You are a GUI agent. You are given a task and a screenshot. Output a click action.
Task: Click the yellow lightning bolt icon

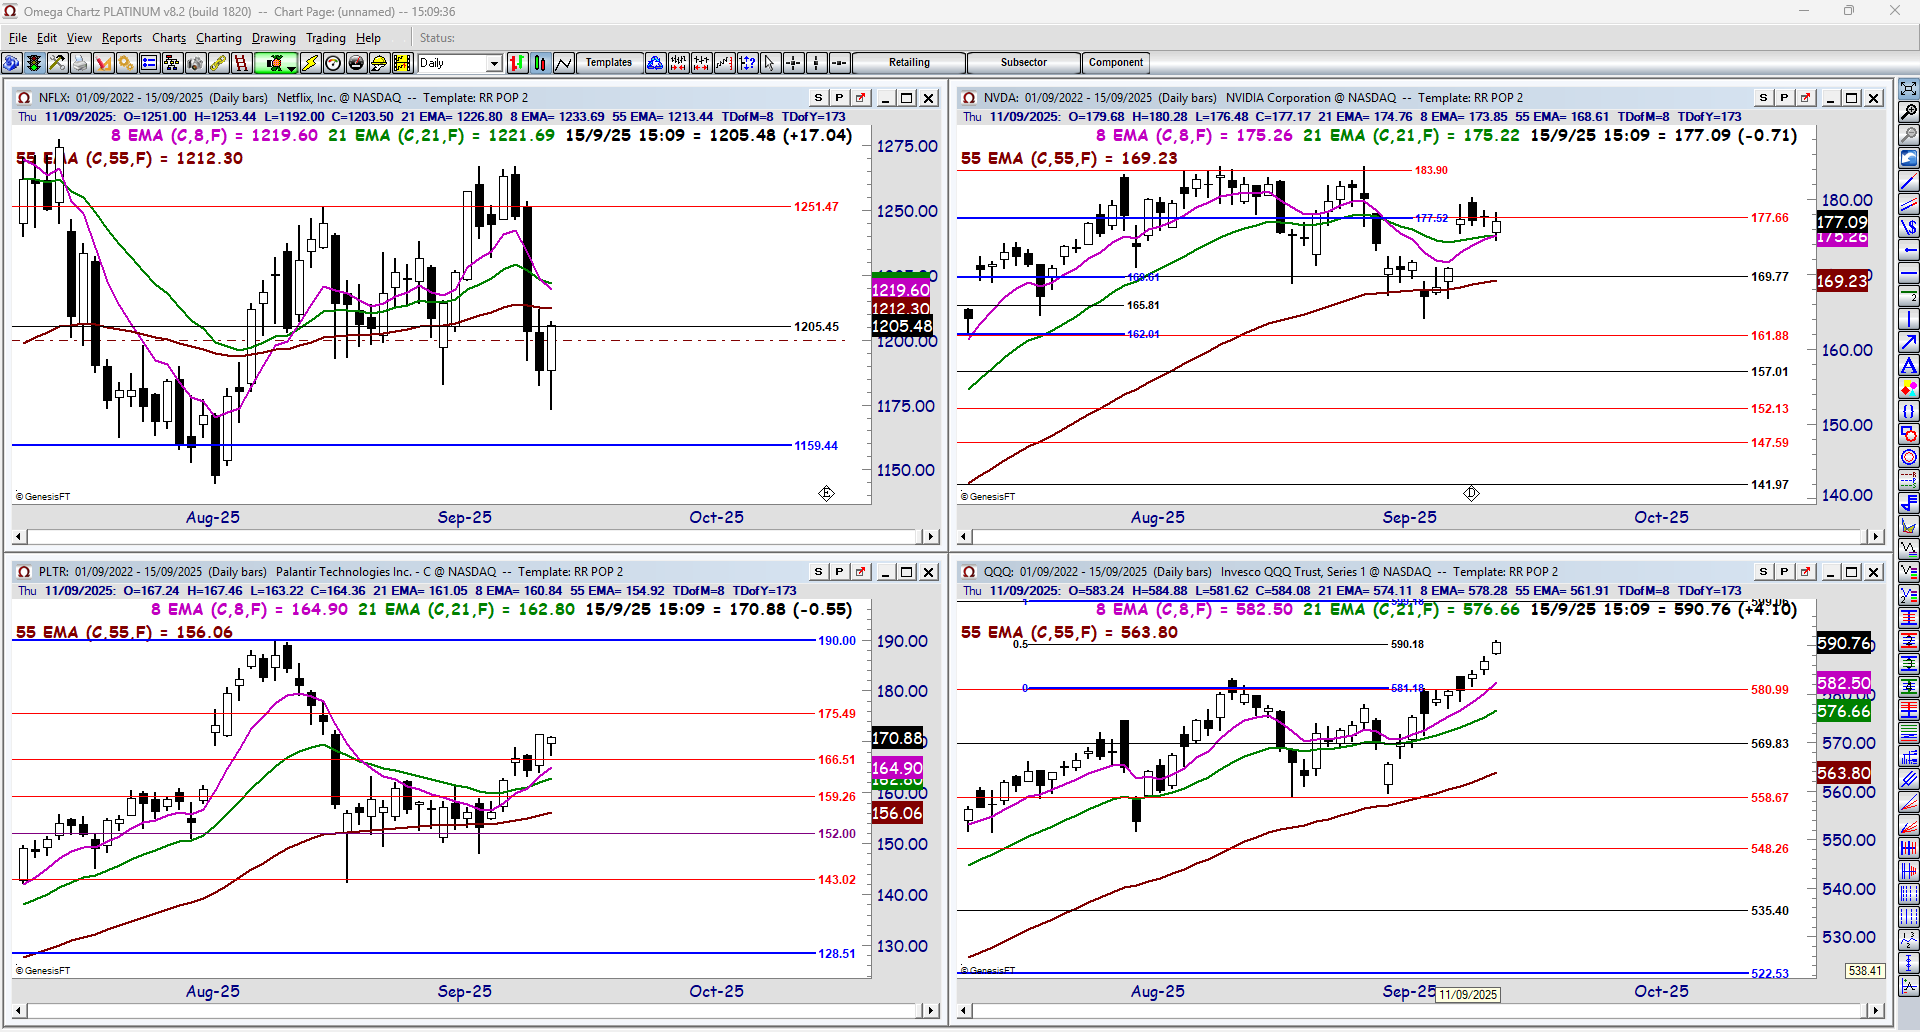coord(310,63)
